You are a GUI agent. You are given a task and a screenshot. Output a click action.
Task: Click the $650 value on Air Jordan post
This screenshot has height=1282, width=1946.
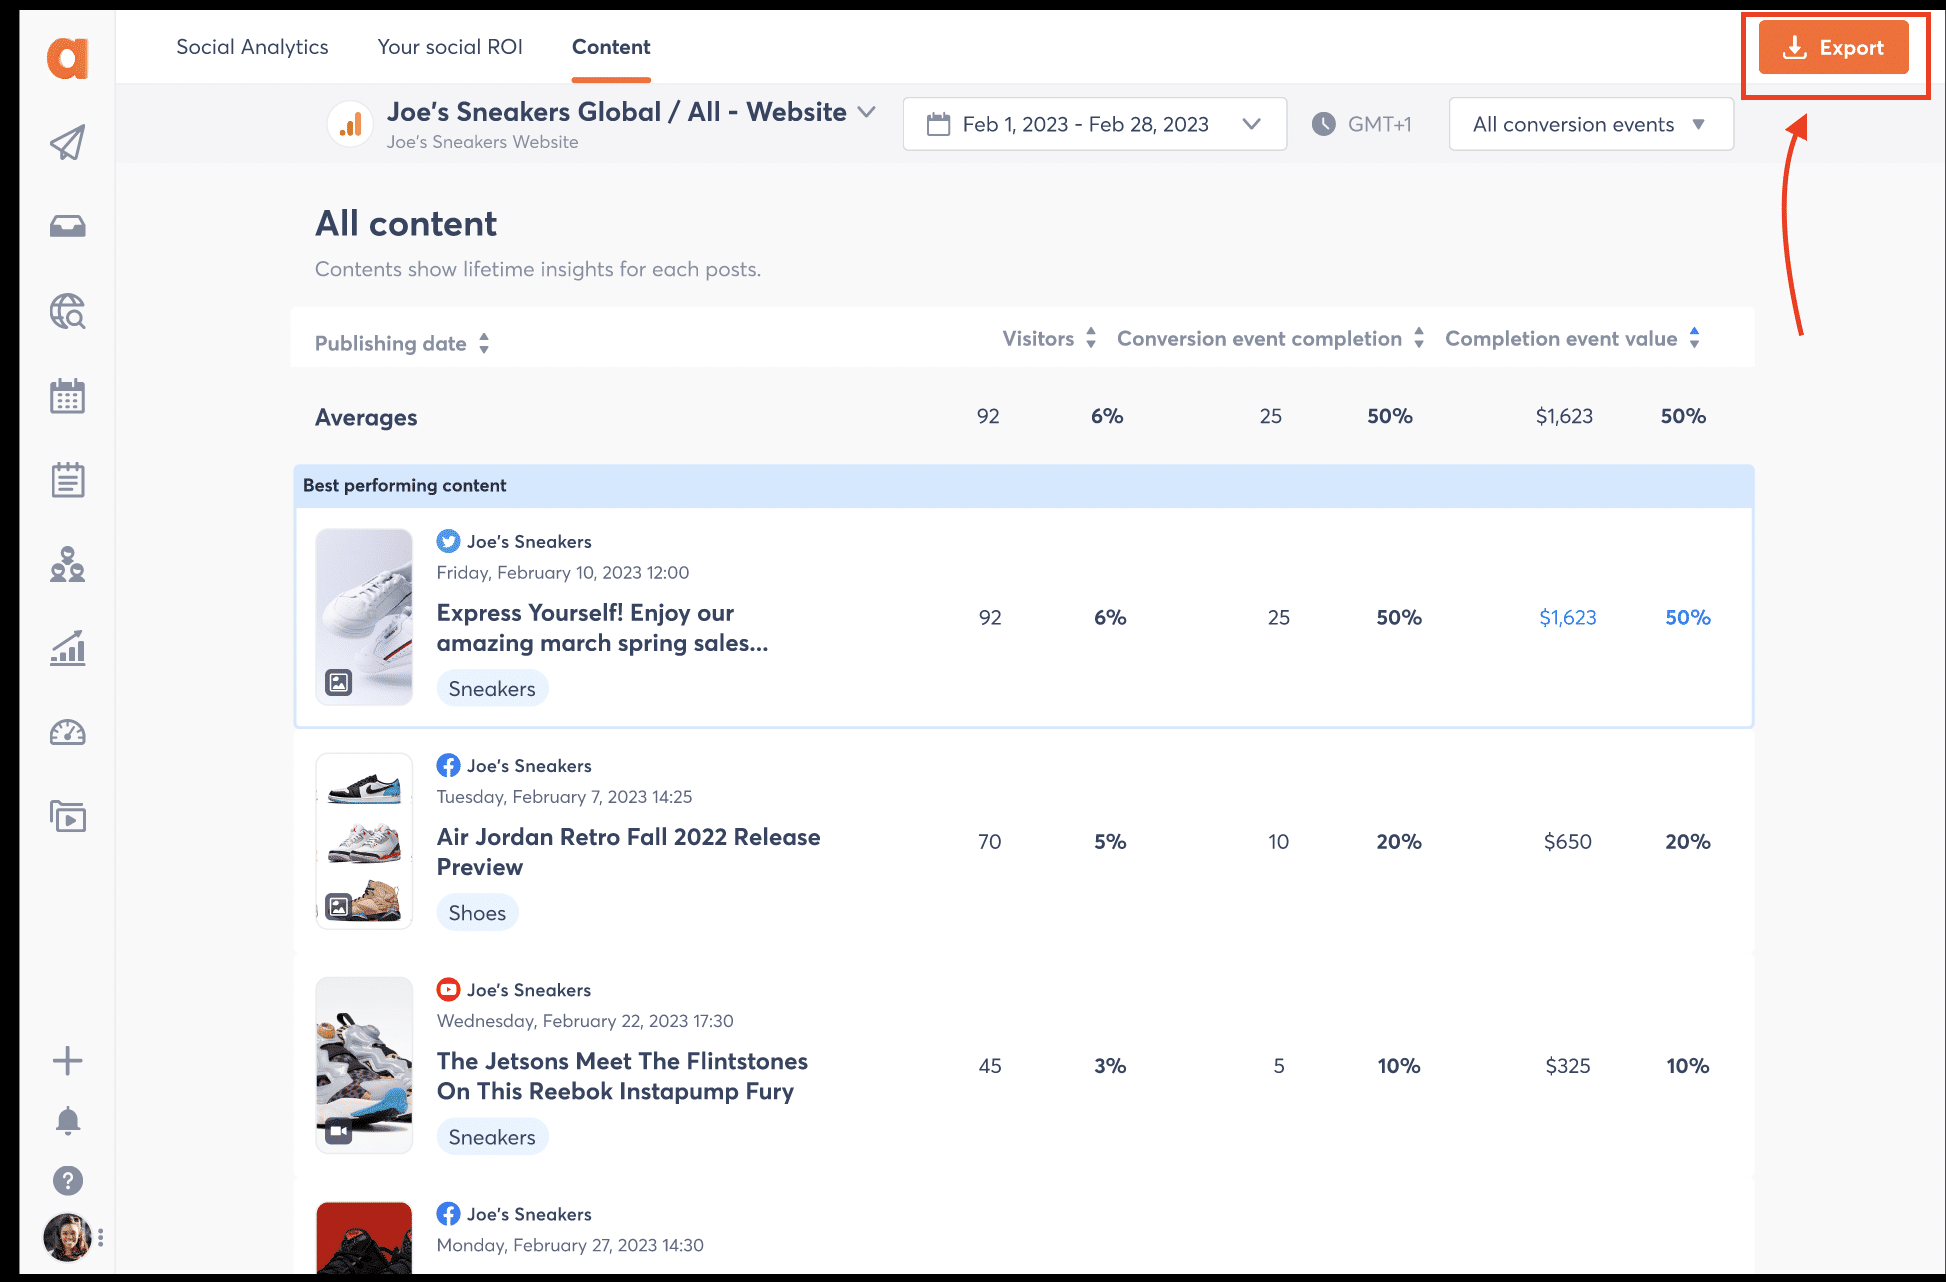[x=1568, y=841]
